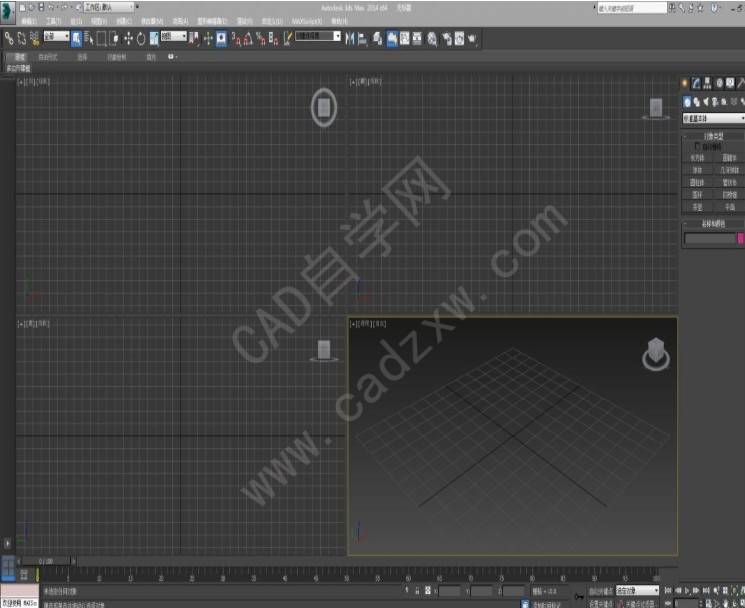Click the Select and Manipulate icon

208,39
